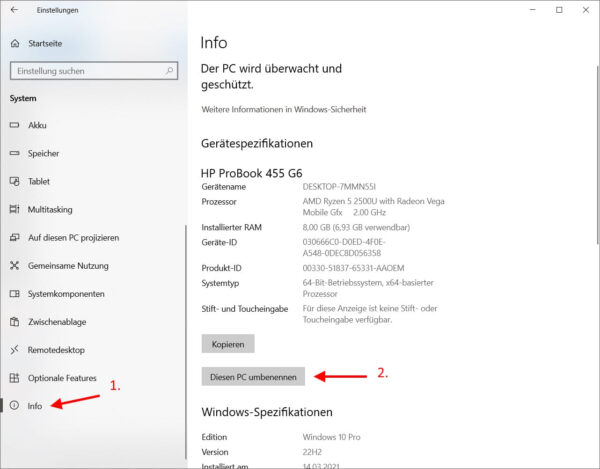Click the Windows-Spezifikationen heading

[x=267, y=412]
